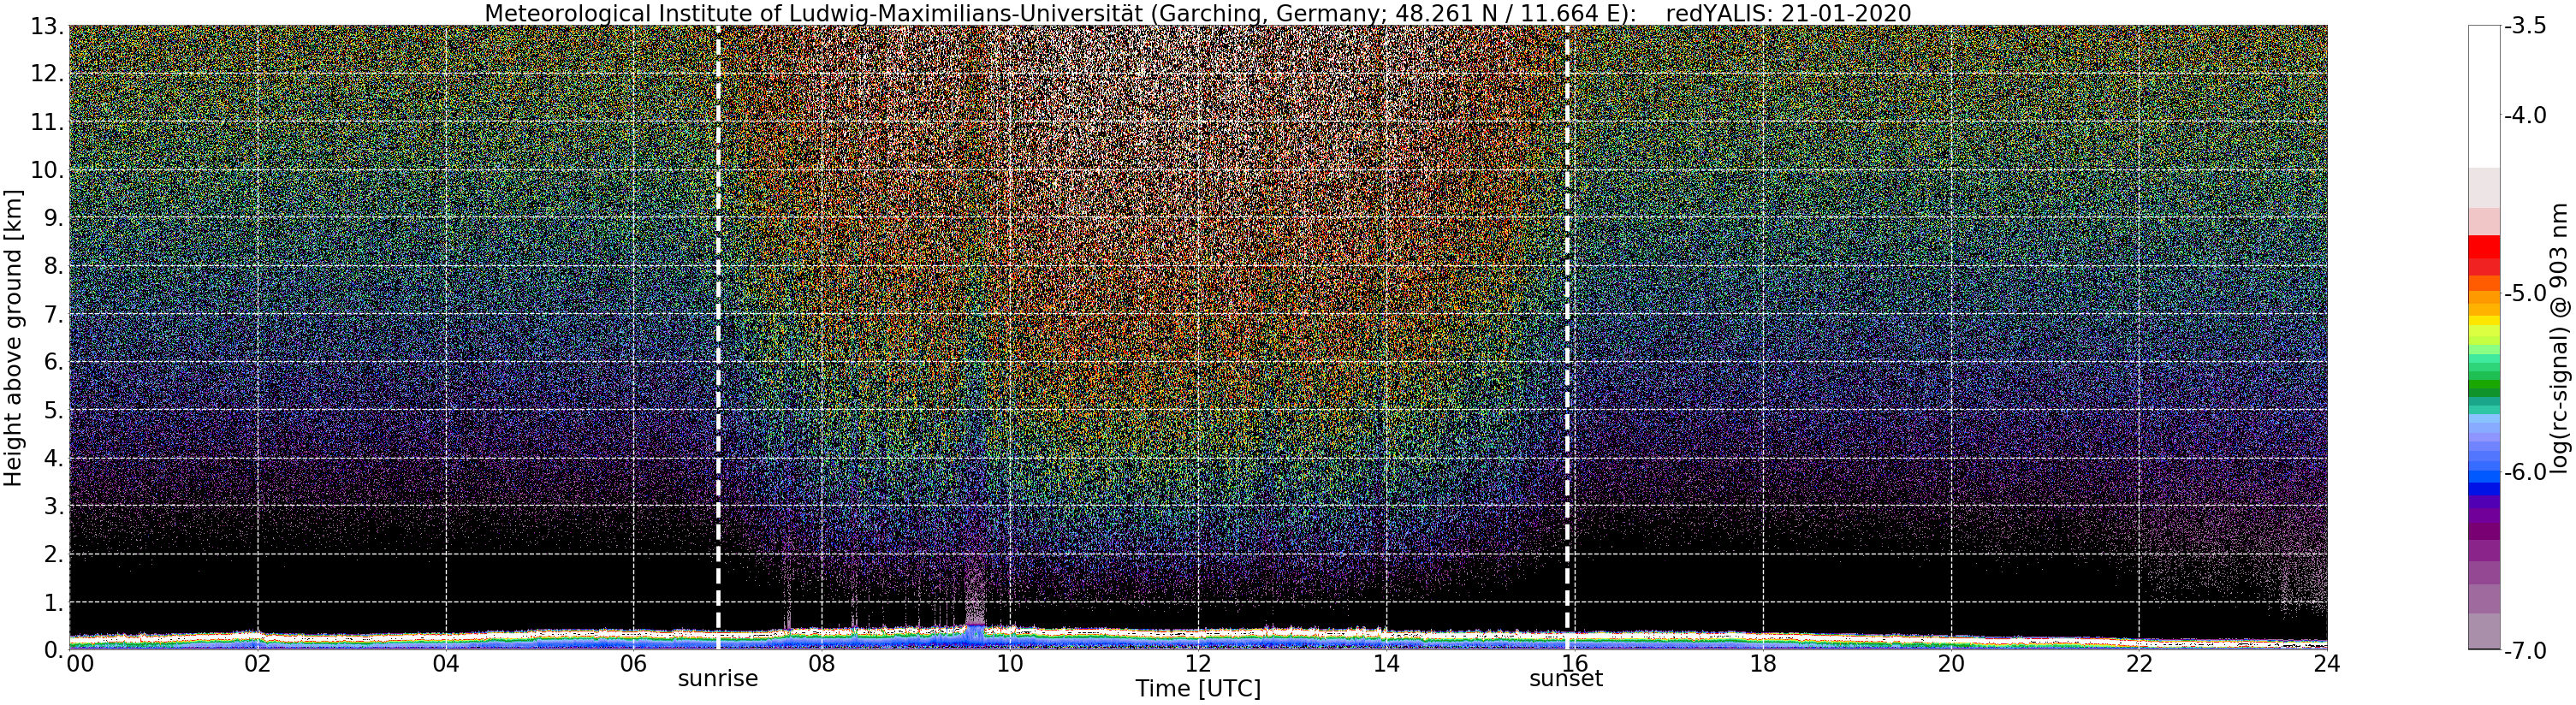Click the y-axis tick label '12.'

[48, 74]
